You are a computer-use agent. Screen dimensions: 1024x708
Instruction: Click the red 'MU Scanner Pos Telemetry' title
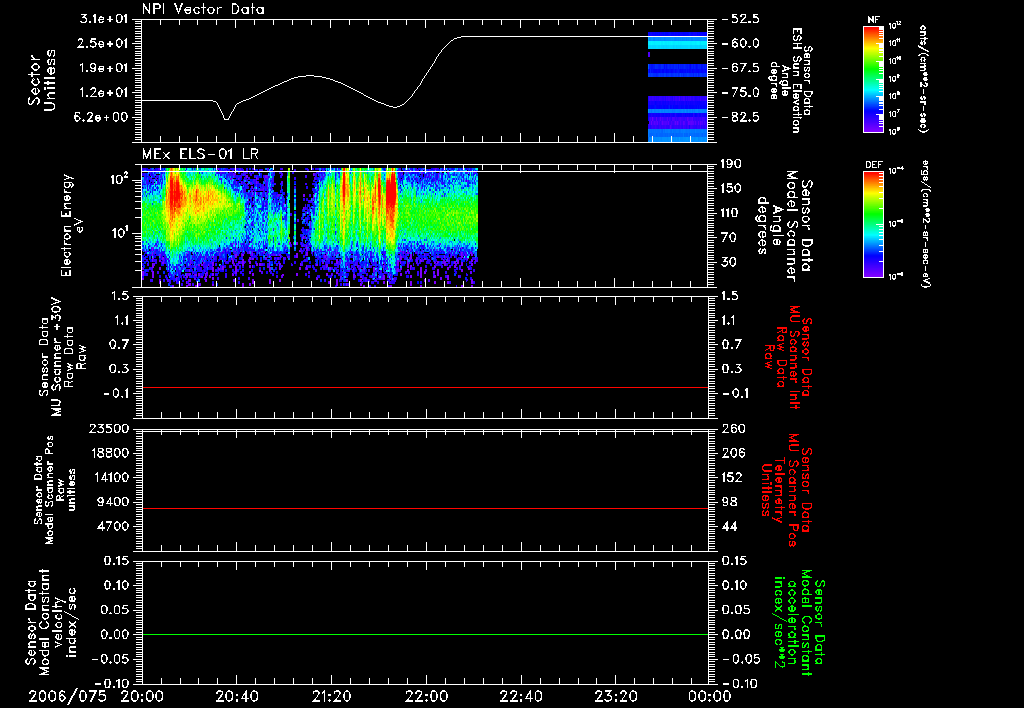coord(787,490)
